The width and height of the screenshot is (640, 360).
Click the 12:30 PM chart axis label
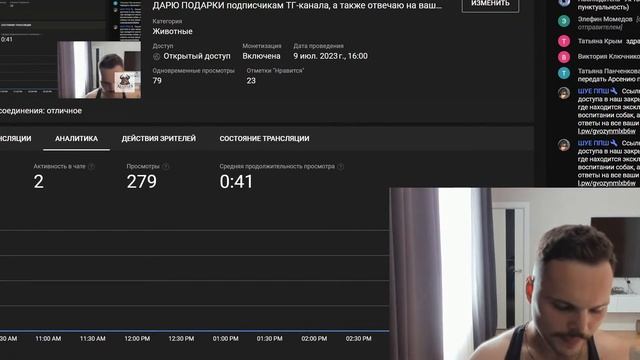181,339
